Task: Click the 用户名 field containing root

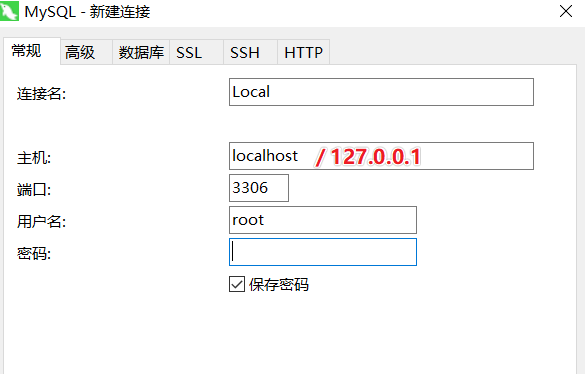Action: click(x=323, y=220)
